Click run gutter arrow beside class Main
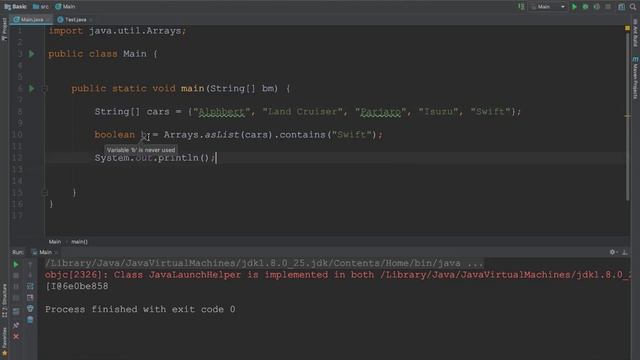 31,53
